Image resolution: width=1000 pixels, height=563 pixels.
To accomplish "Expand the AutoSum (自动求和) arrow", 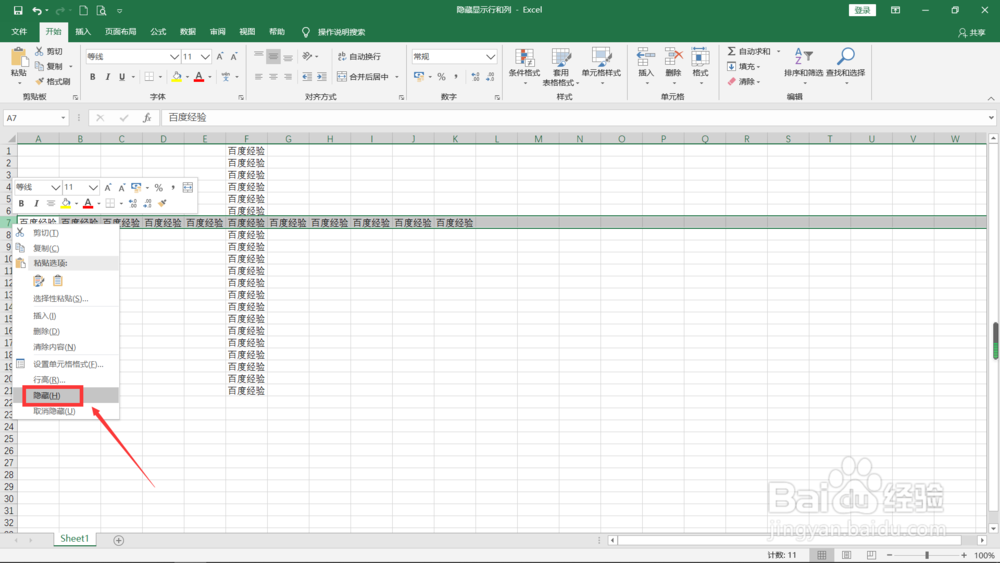I will (x=779, y=51).
